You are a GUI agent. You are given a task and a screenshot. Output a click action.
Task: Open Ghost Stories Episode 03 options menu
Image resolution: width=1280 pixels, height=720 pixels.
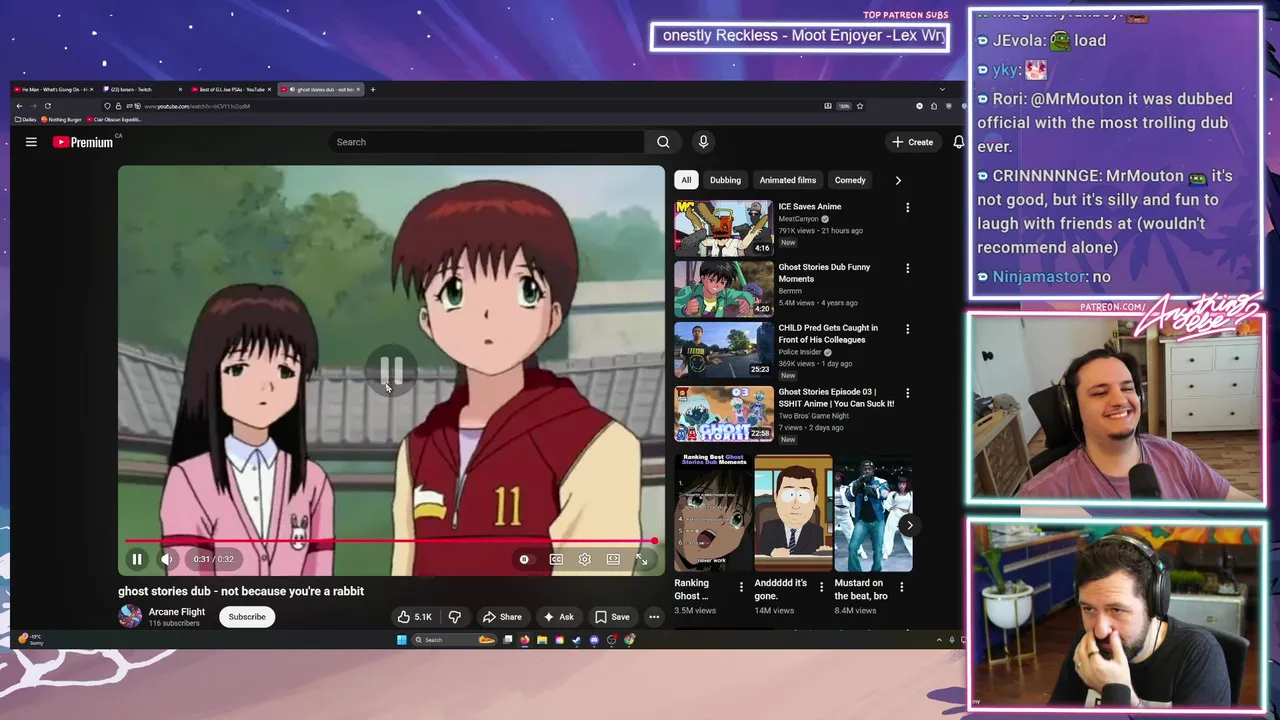907,393
